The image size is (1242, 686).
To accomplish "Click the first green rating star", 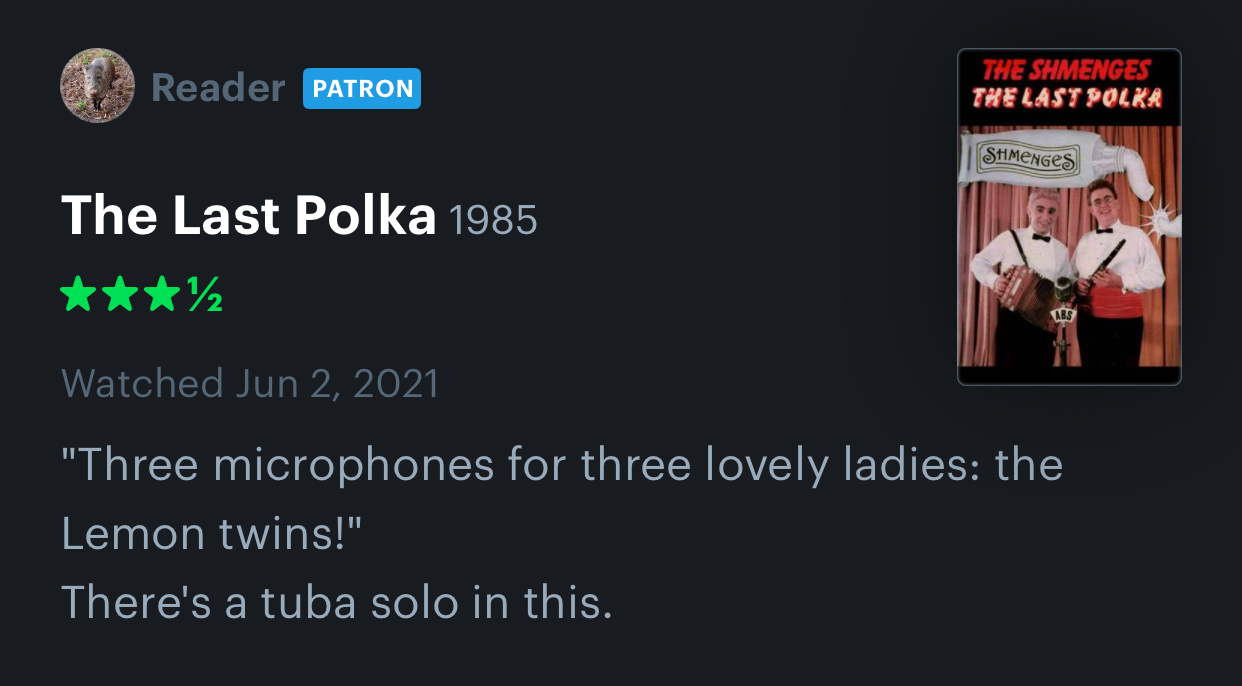I will (x=76, y=296).
